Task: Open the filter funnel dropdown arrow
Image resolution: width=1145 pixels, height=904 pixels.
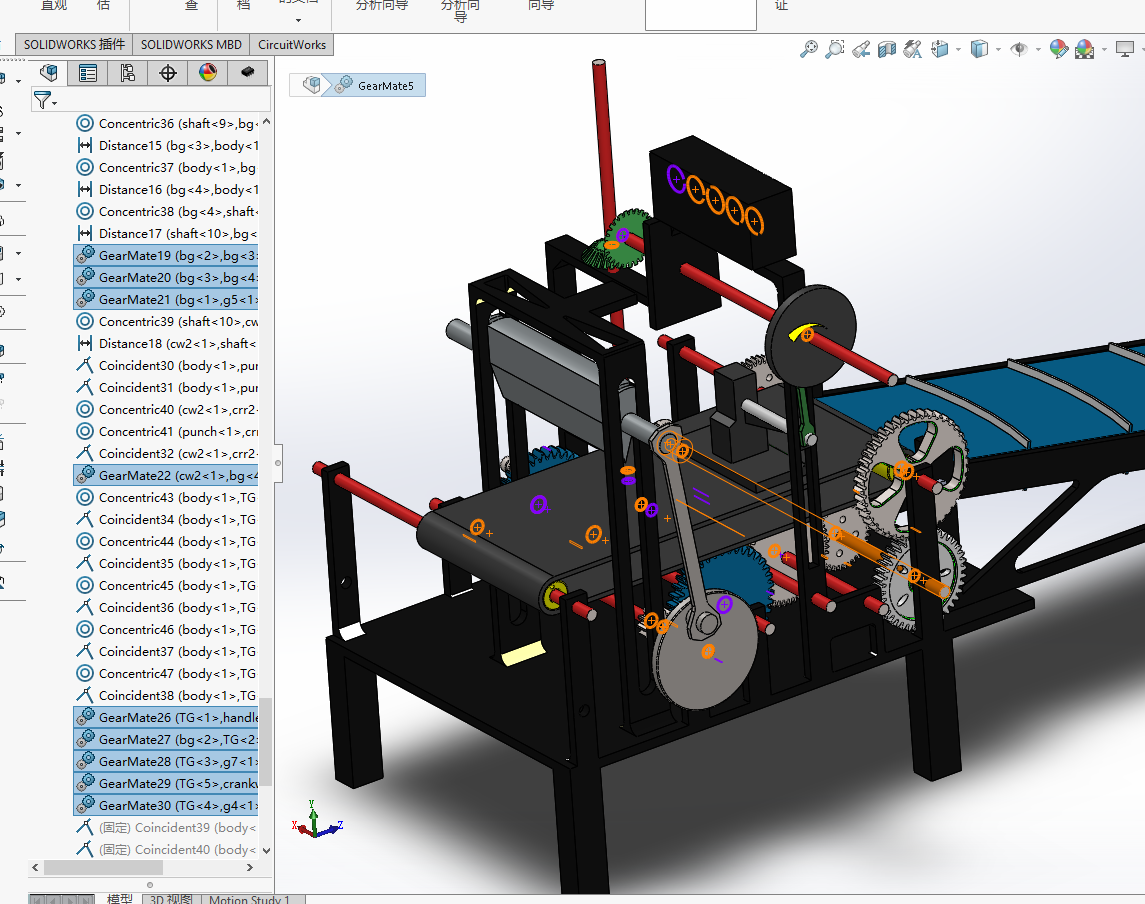Action: 55,104
